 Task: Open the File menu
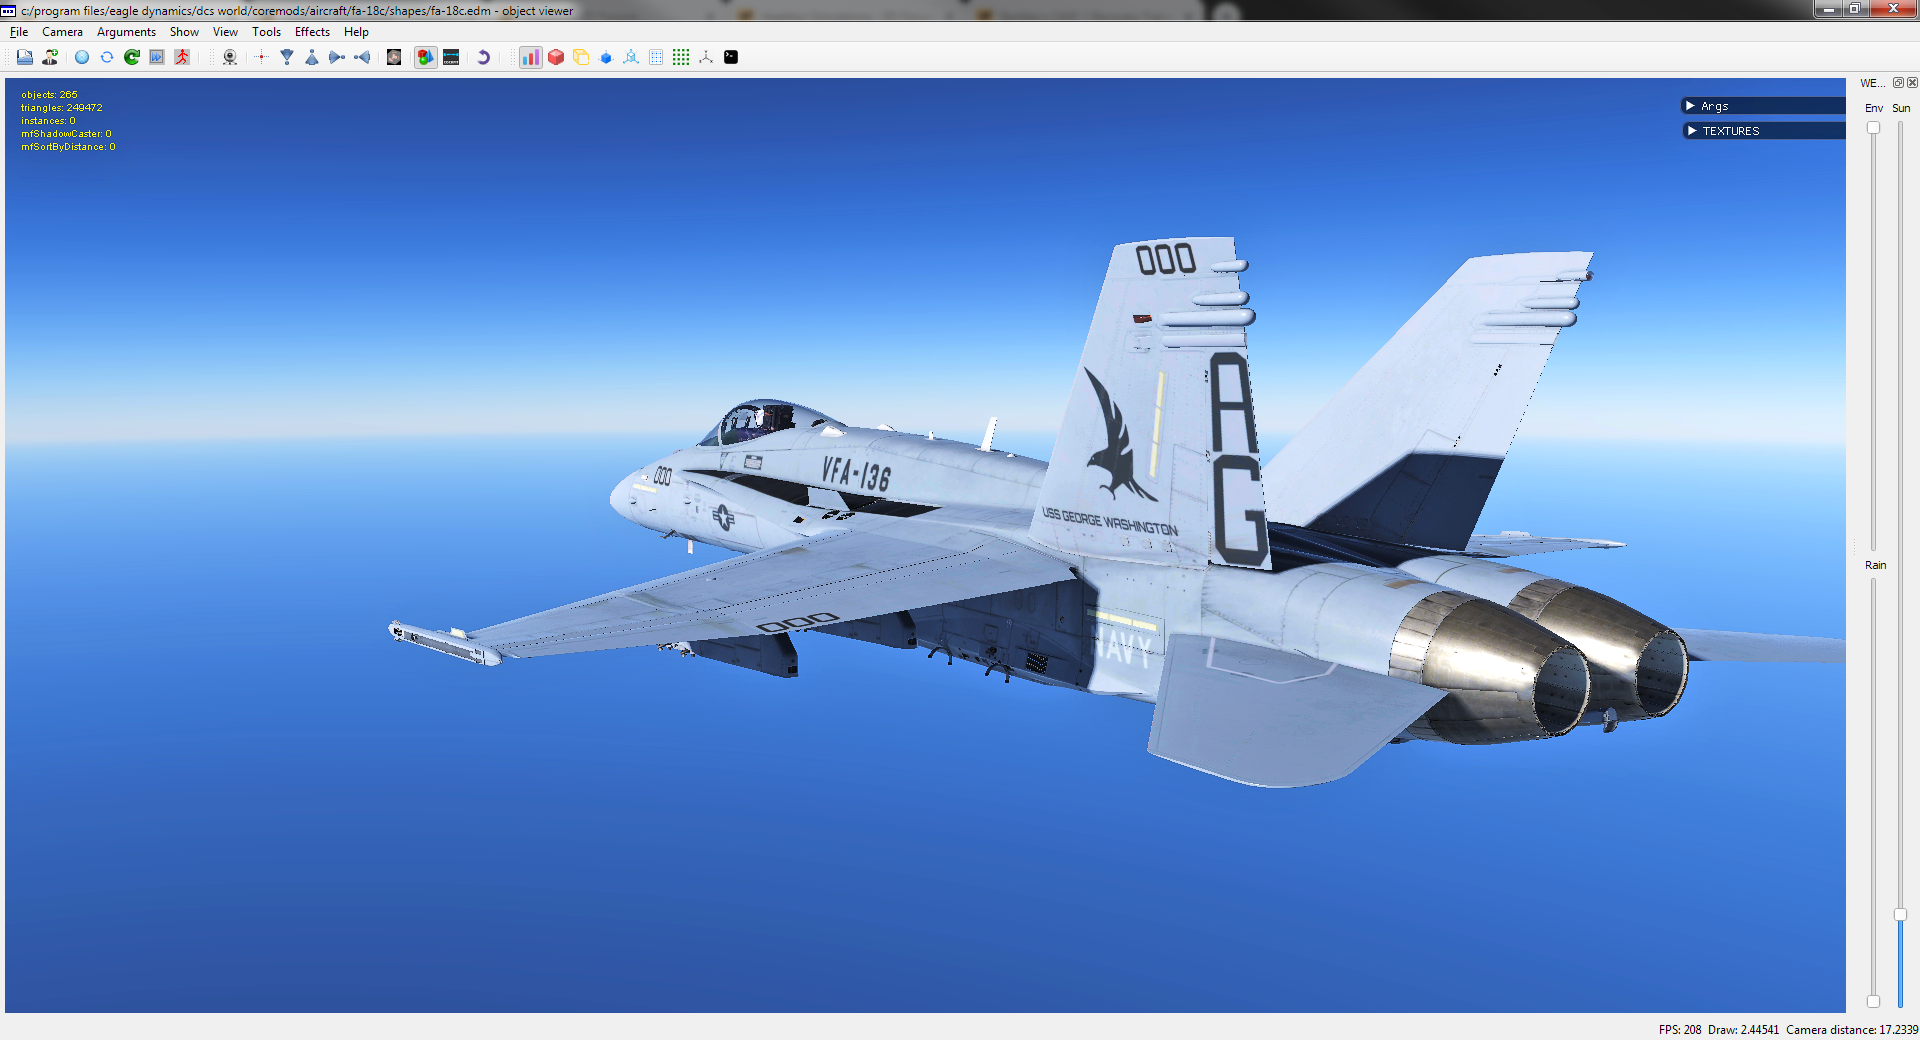[19, 32]
